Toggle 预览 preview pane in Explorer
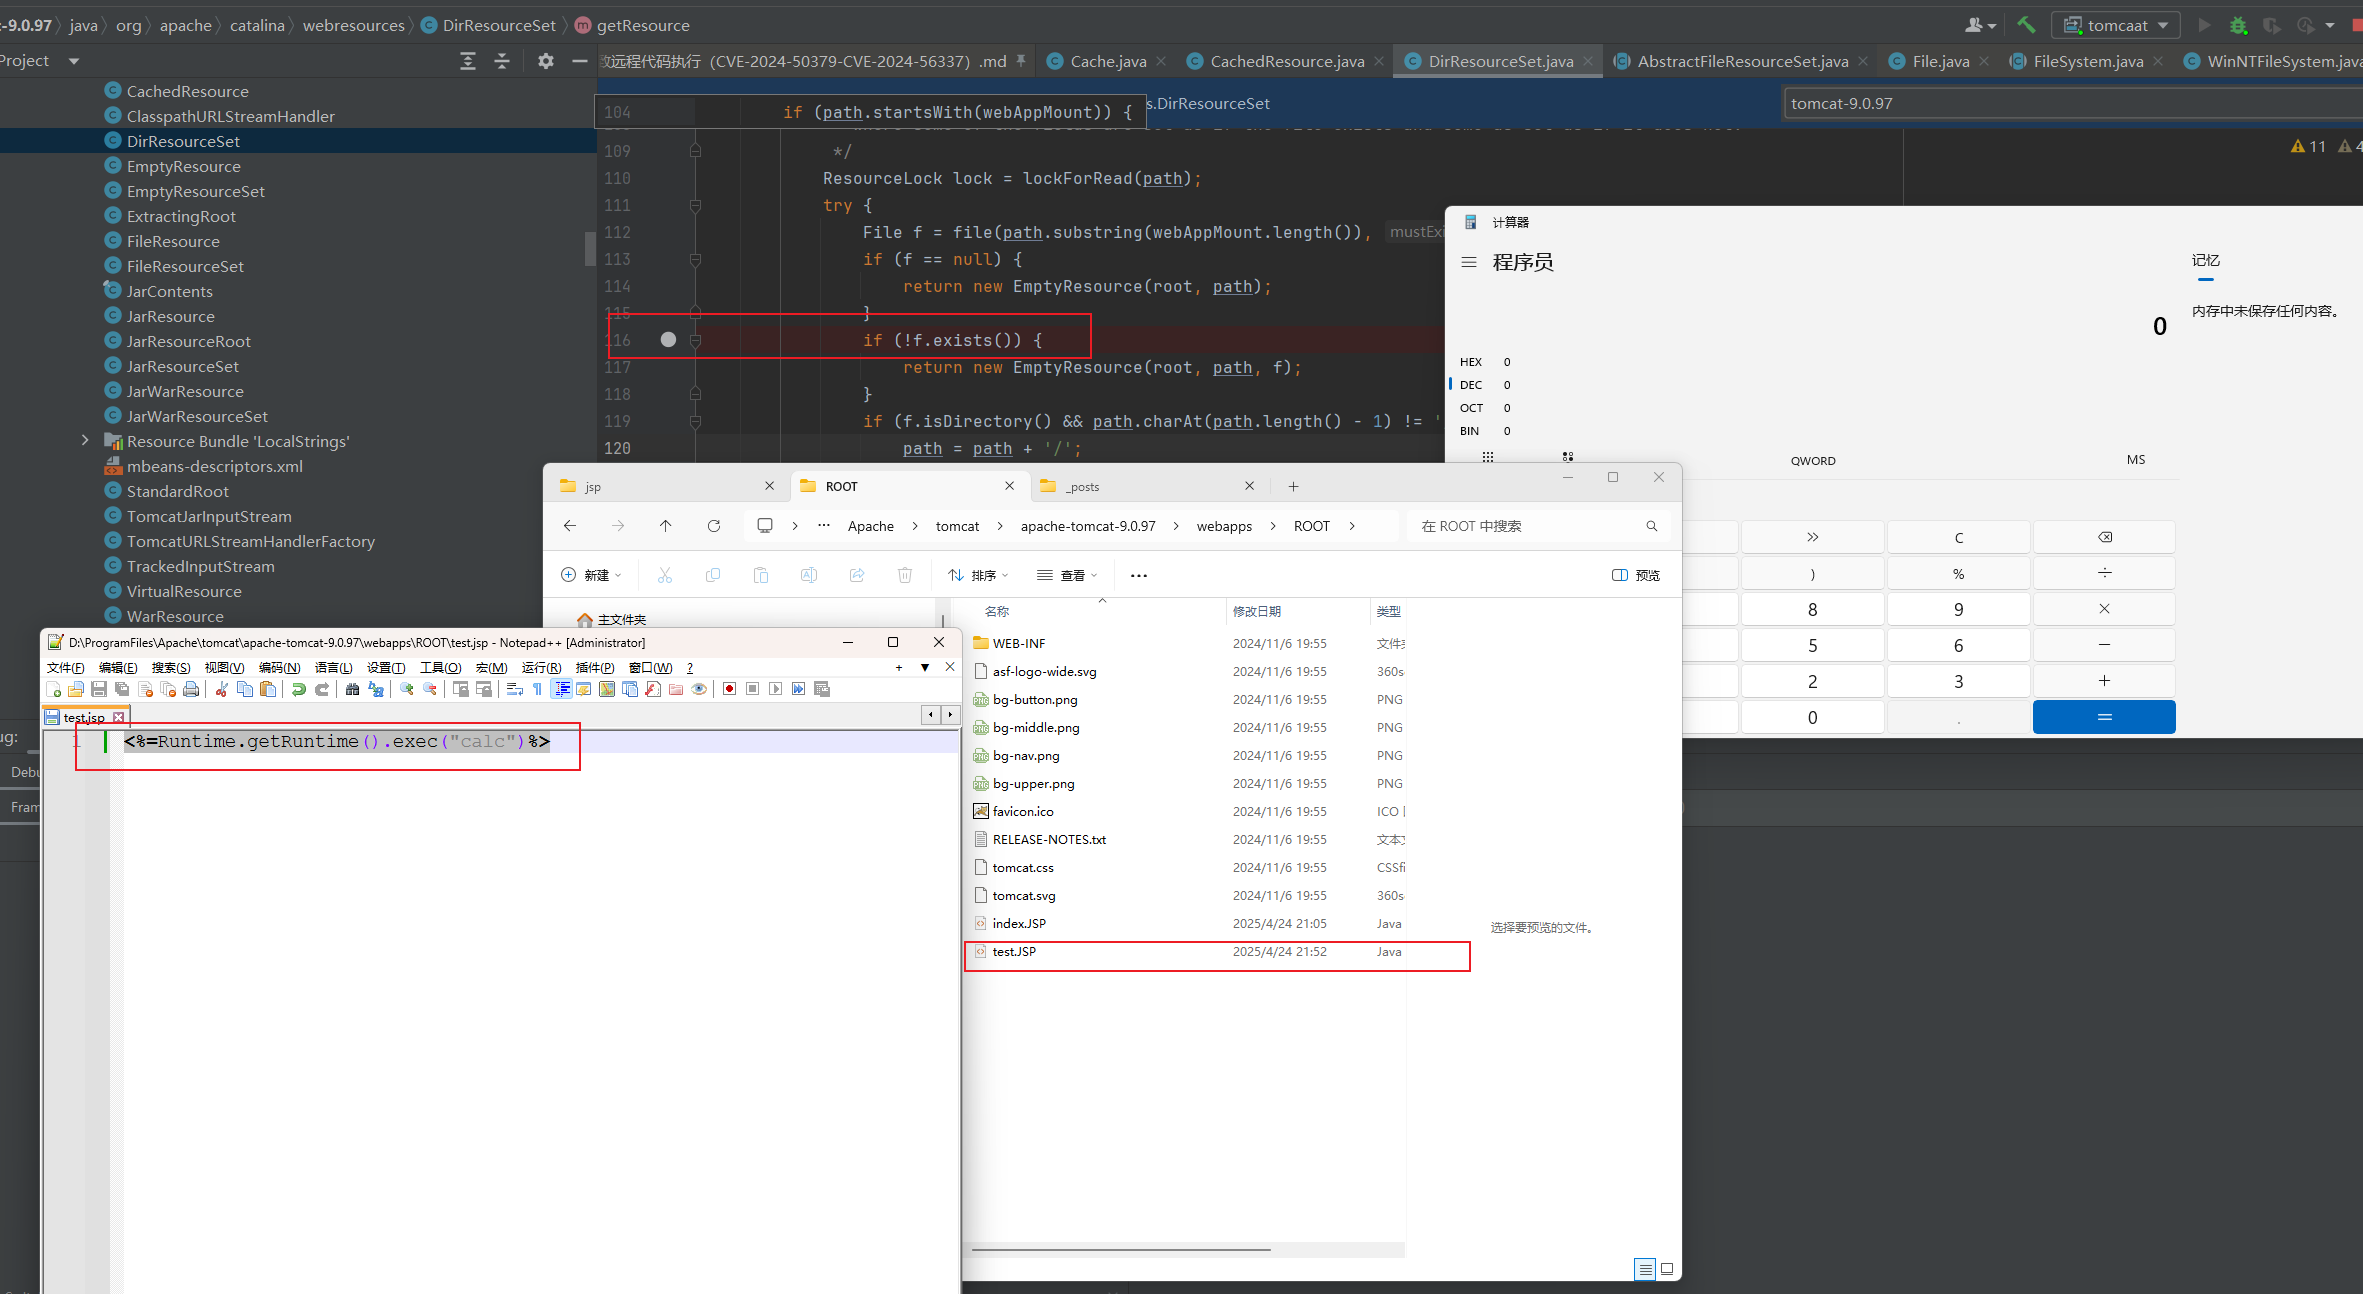 click(1636, 575)
